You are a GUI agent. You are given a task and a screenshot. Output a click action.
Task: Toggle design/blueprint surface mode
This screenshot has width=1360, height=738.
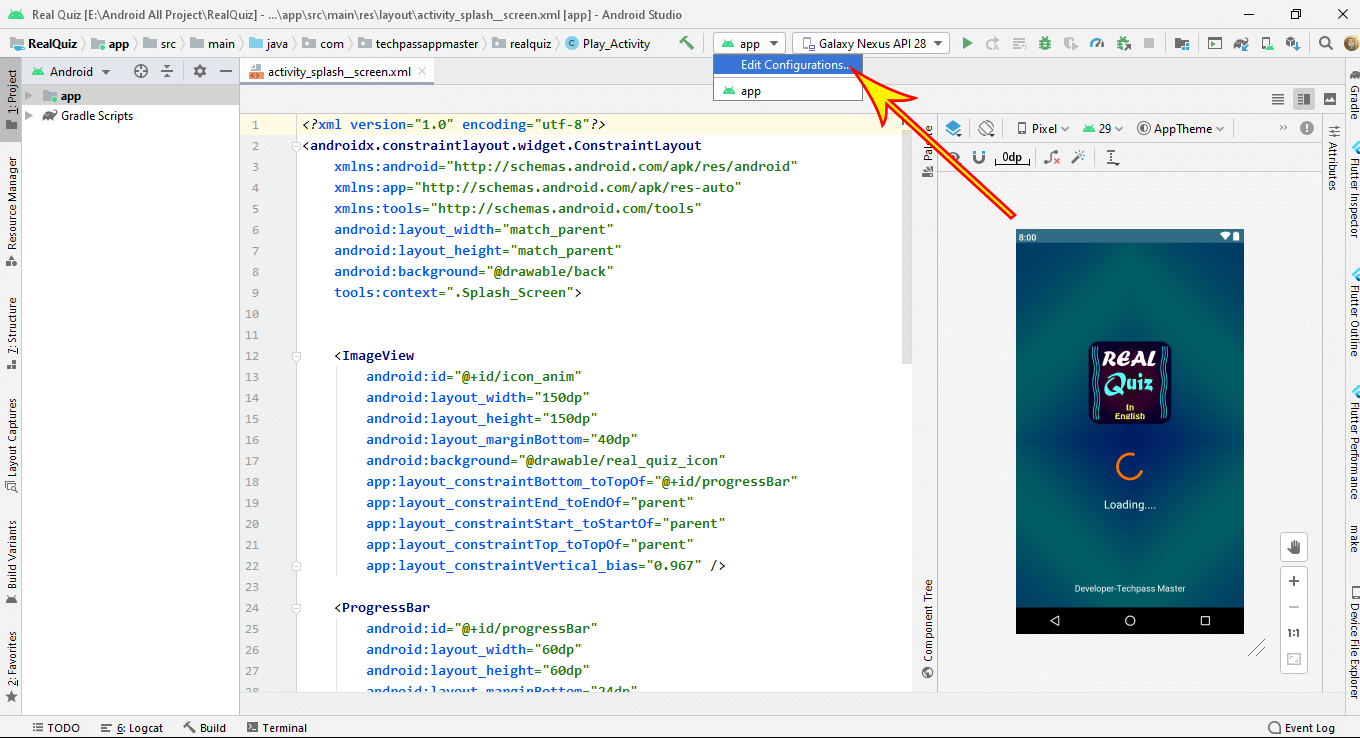[x=953, y=128]
